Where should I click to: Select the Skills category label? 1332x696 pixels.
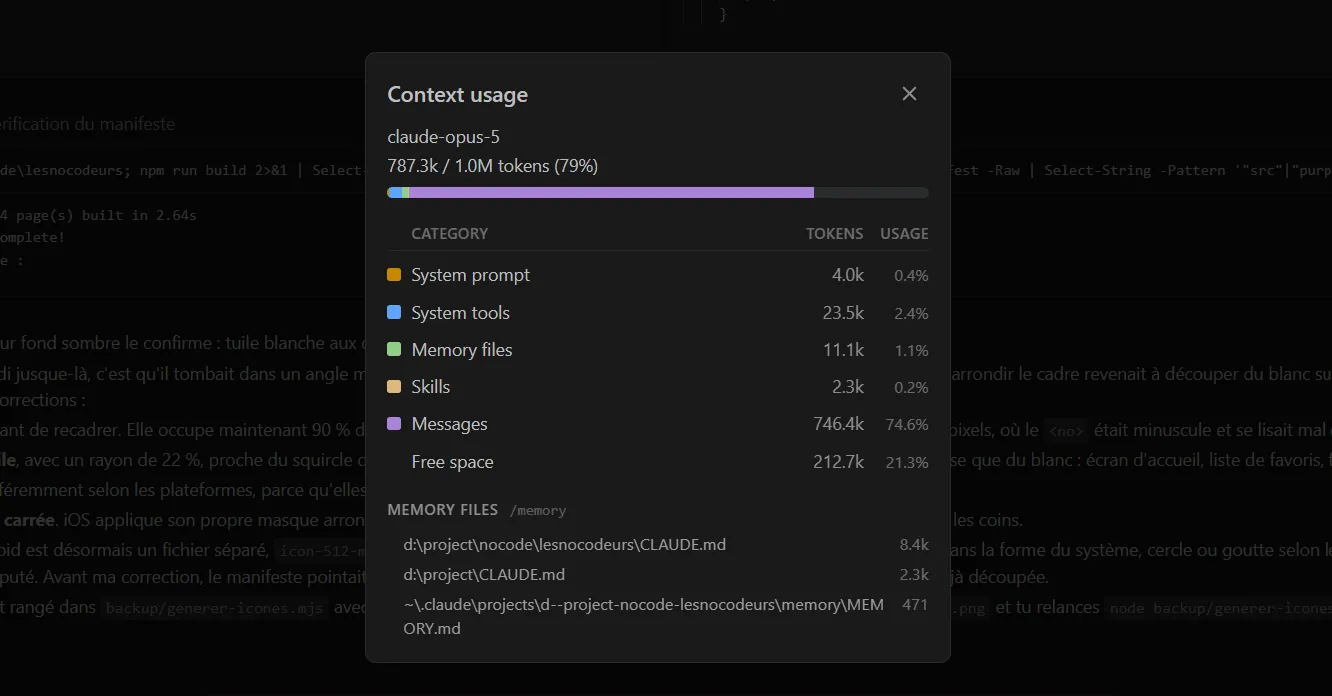(x=431, y=387)
